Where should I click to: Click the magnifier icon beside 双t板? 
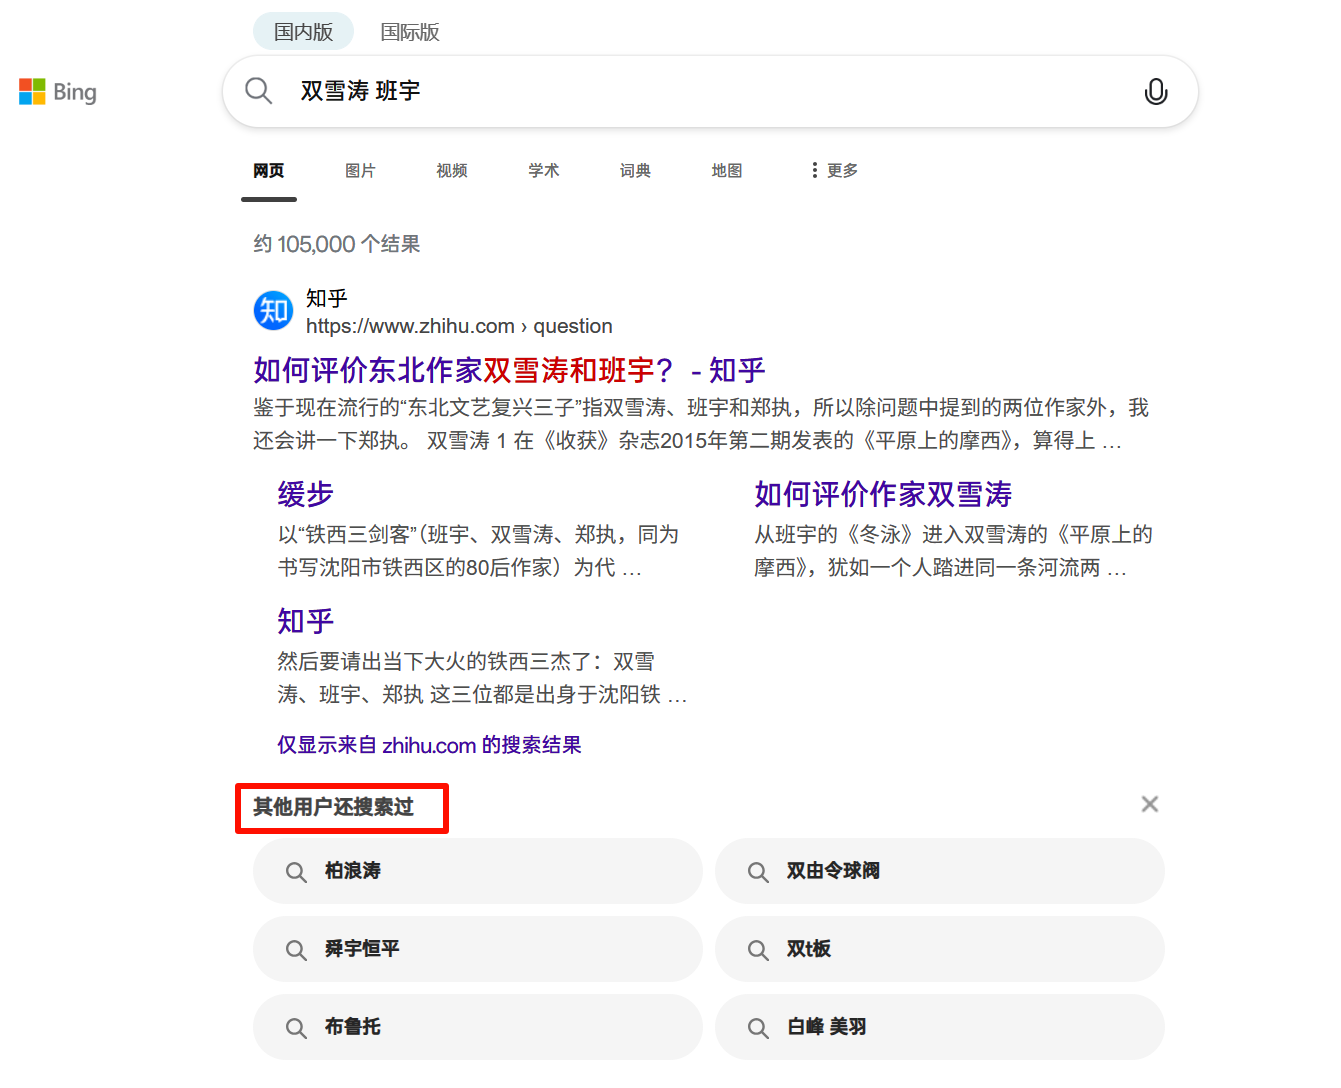click(x=758, y=950)
